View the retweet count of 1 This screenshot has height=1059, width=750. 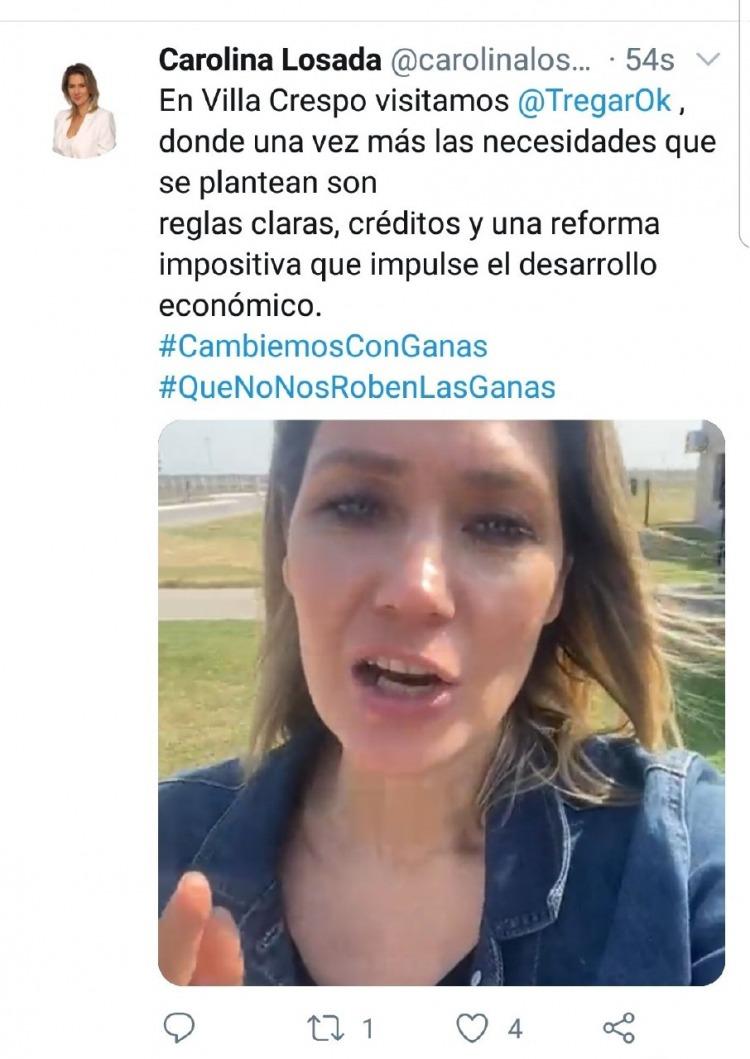pos(368,1029)
